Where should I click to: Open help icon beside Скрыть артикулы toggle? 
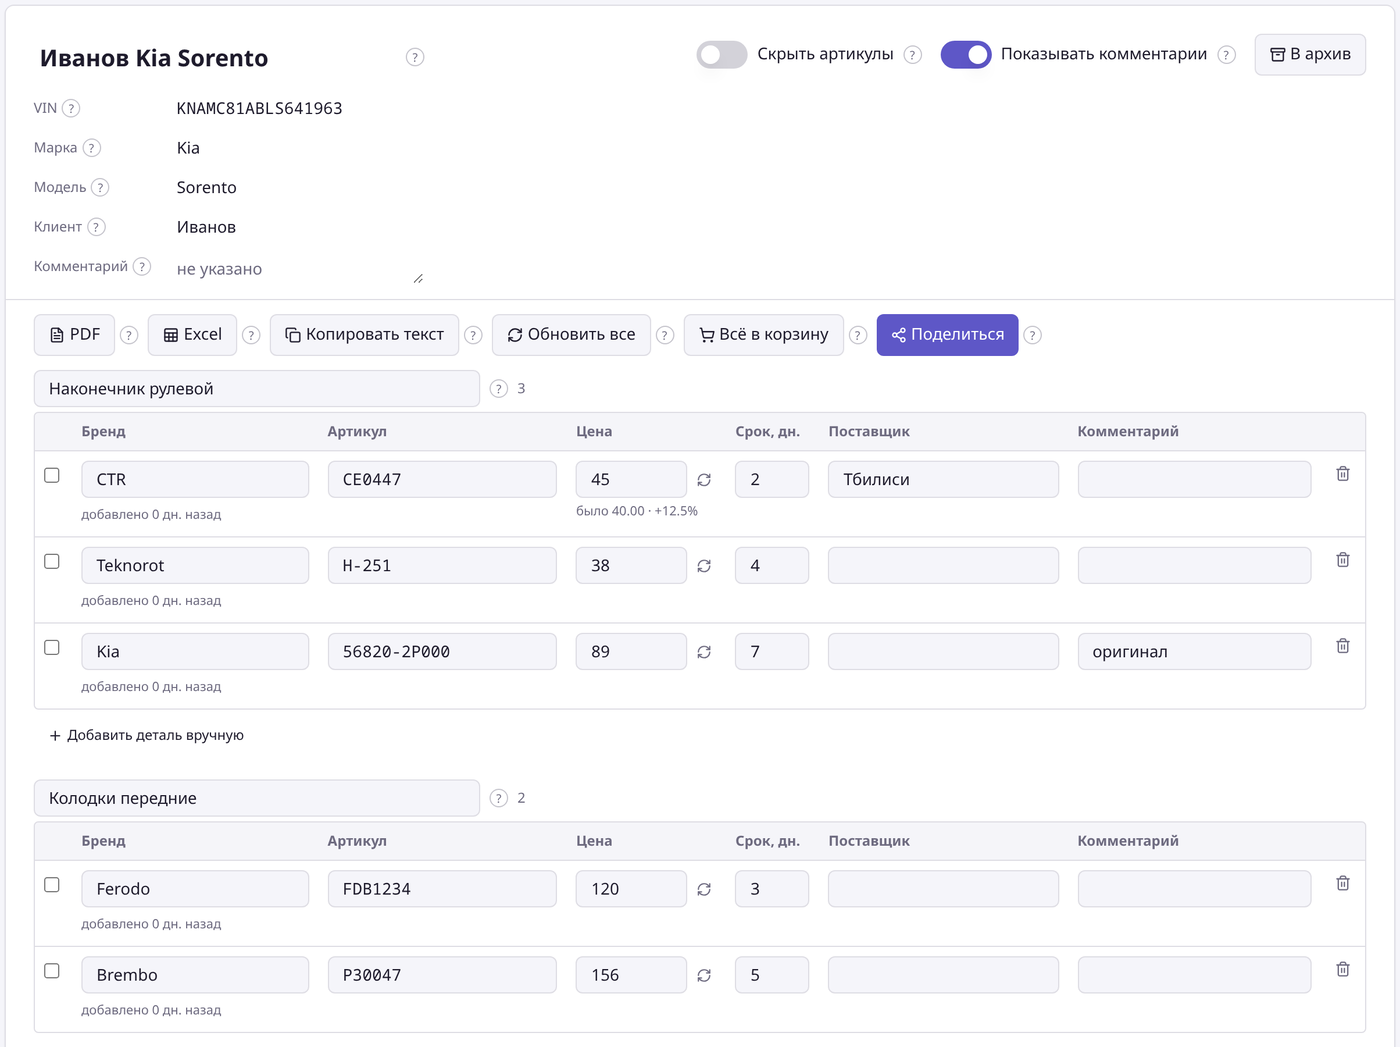pos(912,55)
